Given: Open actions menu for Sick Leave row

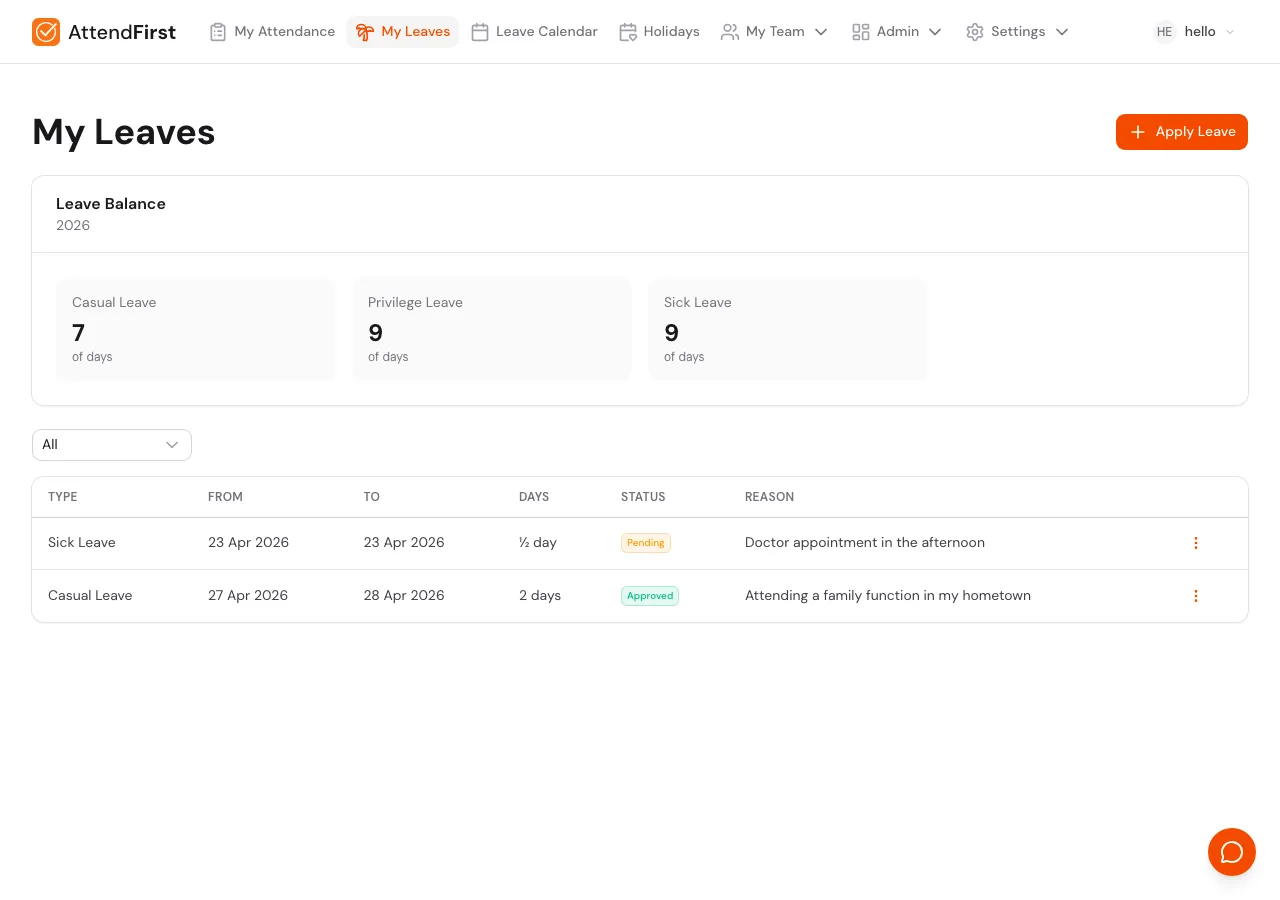Looking at the screenshot, I should point(1196,543).
